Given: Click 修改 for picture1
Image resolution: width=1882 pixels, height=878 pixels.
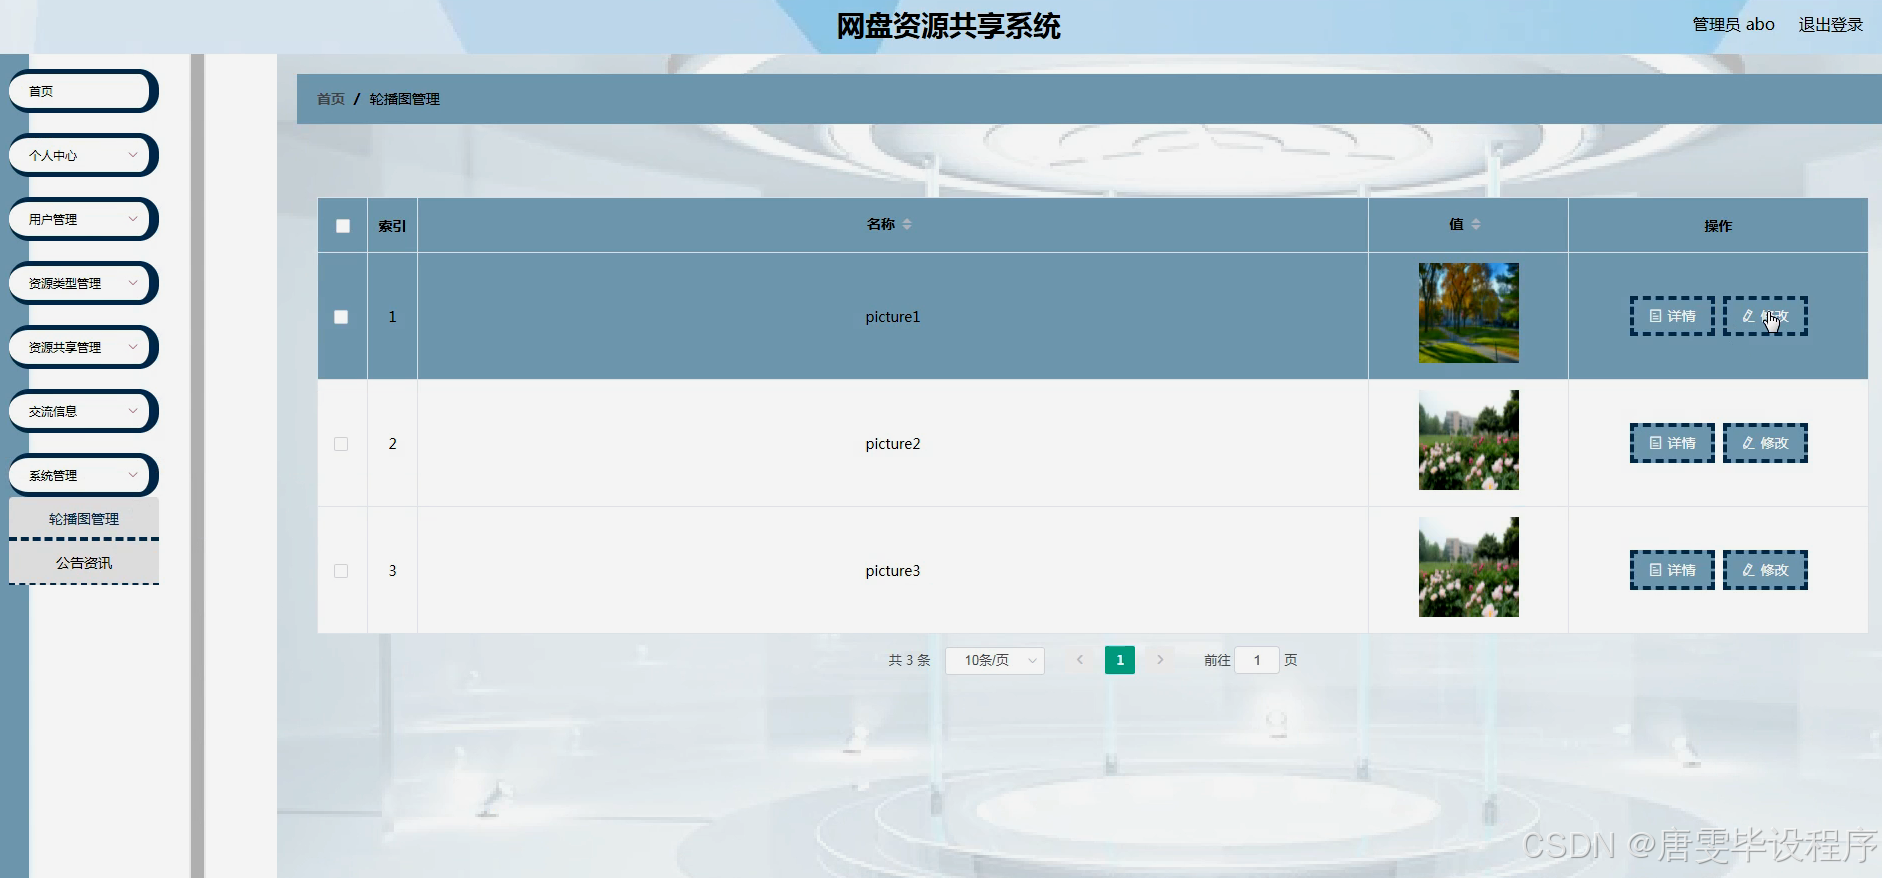Looking at the screenshot, I should click(1765, 316).
